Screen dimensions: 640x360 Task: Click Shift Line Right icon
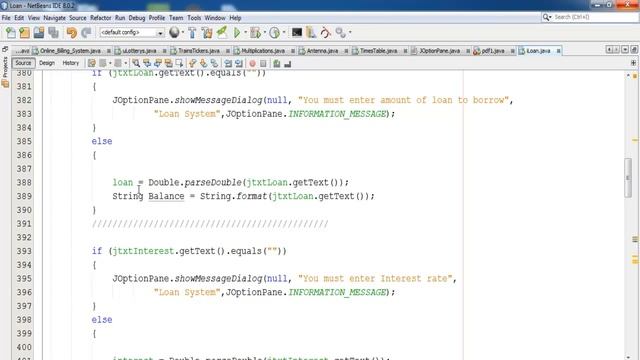(x=239, y=63)
